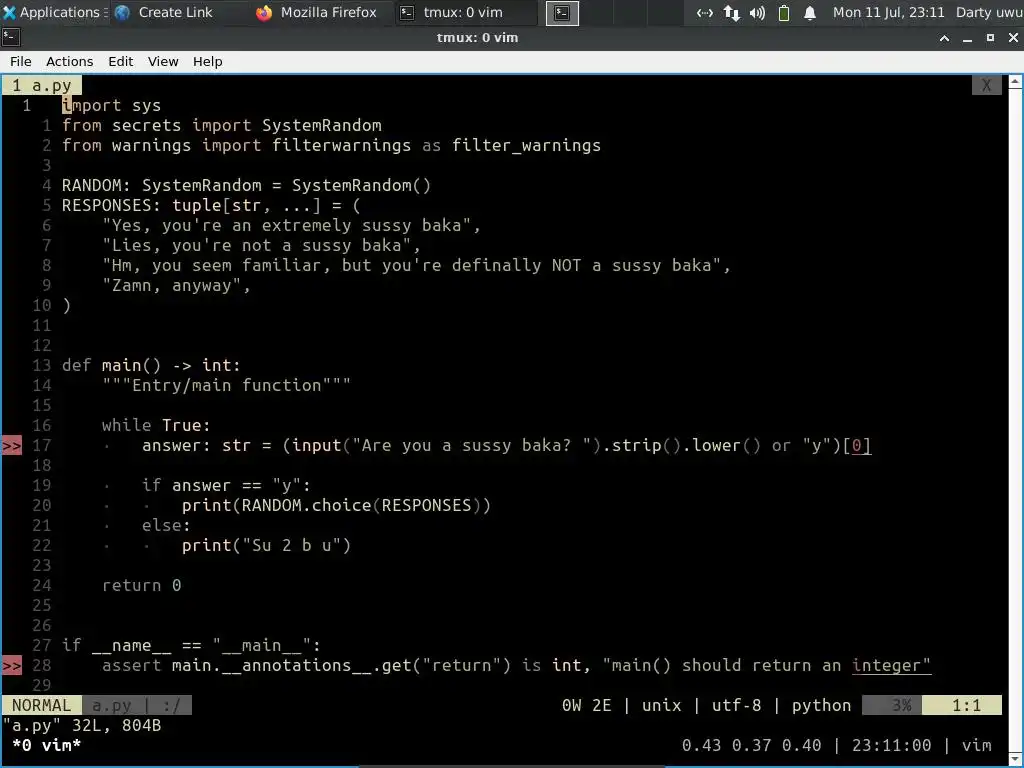The height and width of the screenshot is (768, 1024).
Task: Open the network transfer arrows icon
Action: click(x=731, y=13)
